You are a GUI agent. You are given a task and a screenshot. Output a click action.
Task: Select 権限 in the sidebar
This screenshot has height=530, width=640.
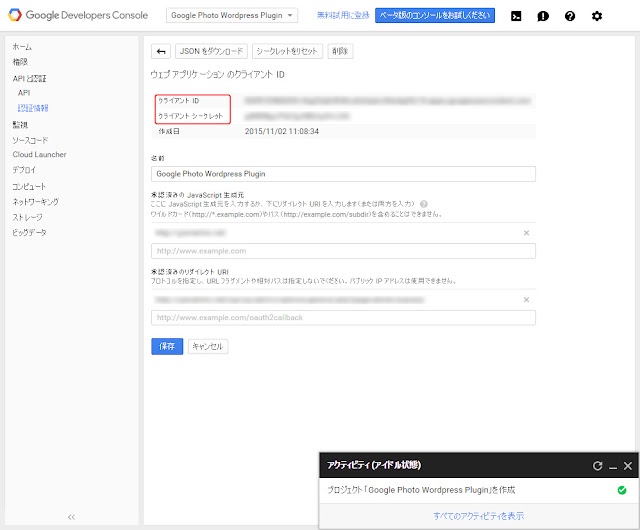[x=20, y=62]
